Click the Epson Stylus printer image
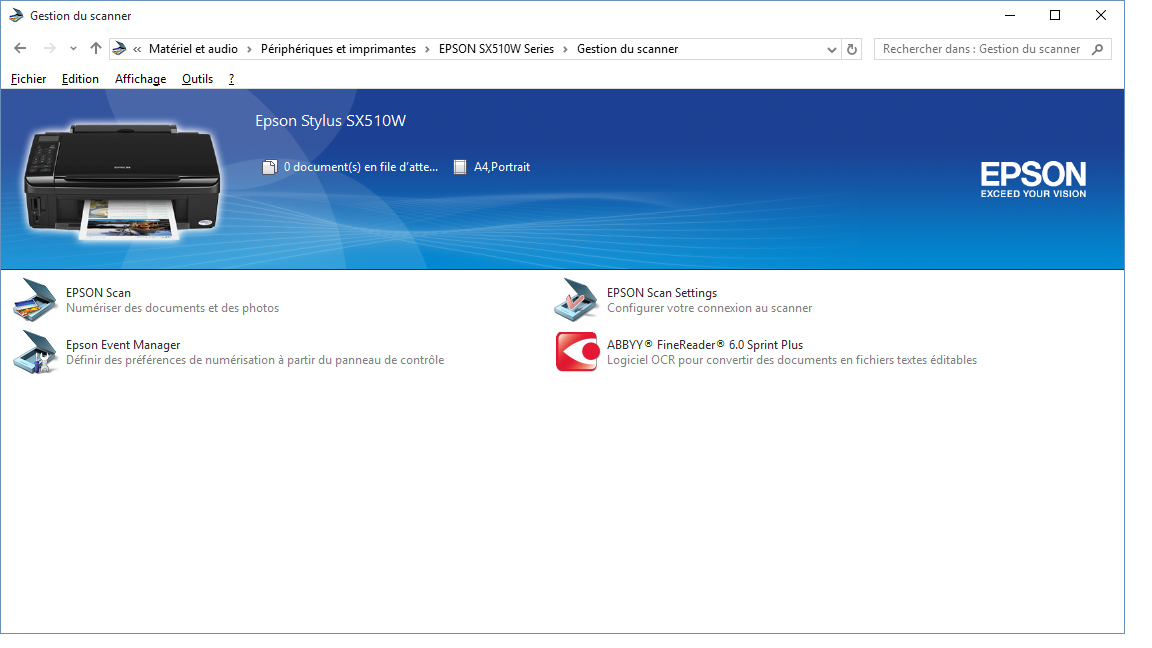 (x=123, y=182)
